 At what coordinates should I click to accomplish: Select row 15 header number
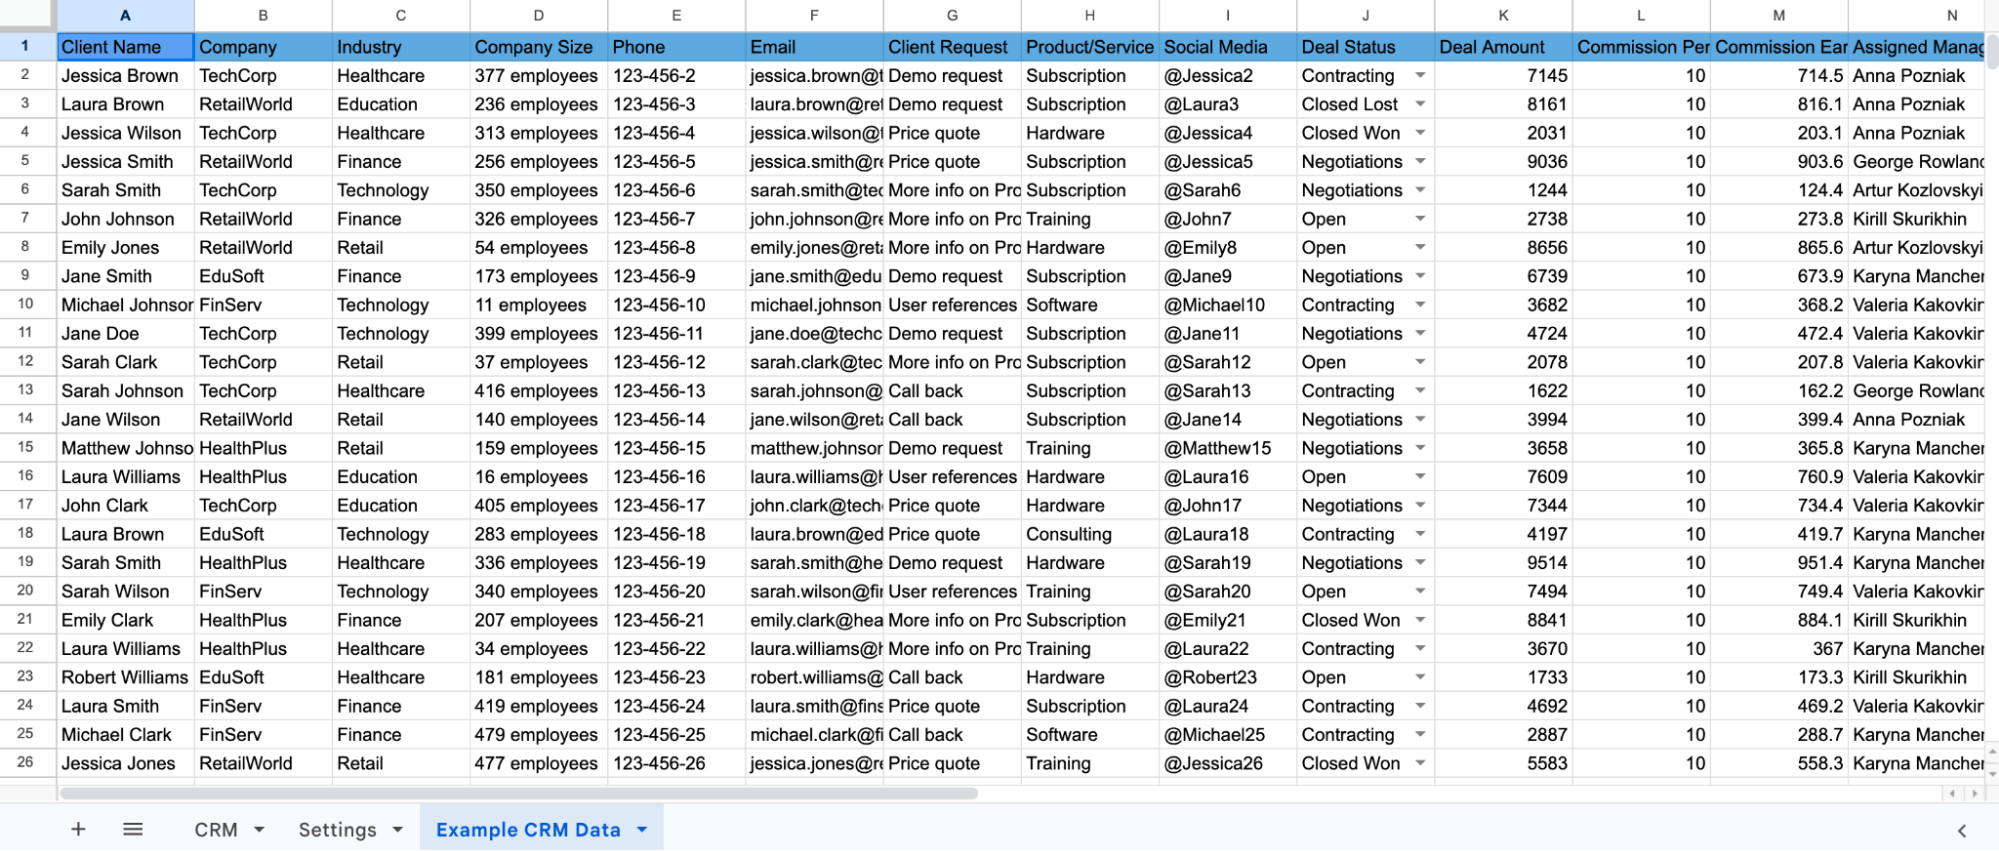point(25,447)
